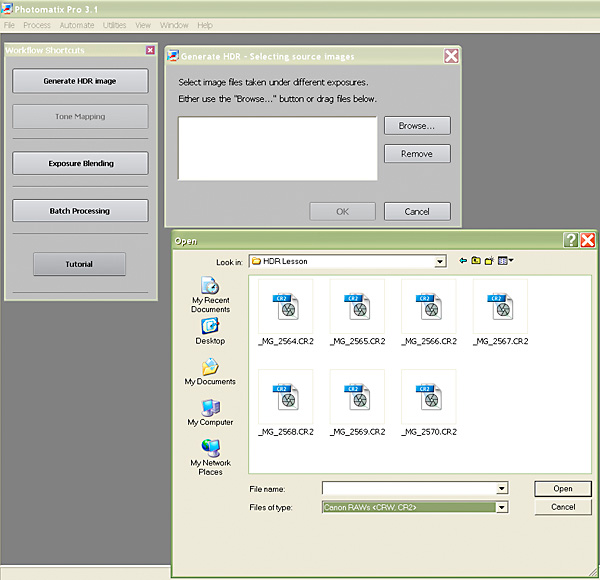Image resolution: width=600 pixels, height=580 pixels.
Task: Expand the Files of type dropdown
Action: (x=502, y=507)
